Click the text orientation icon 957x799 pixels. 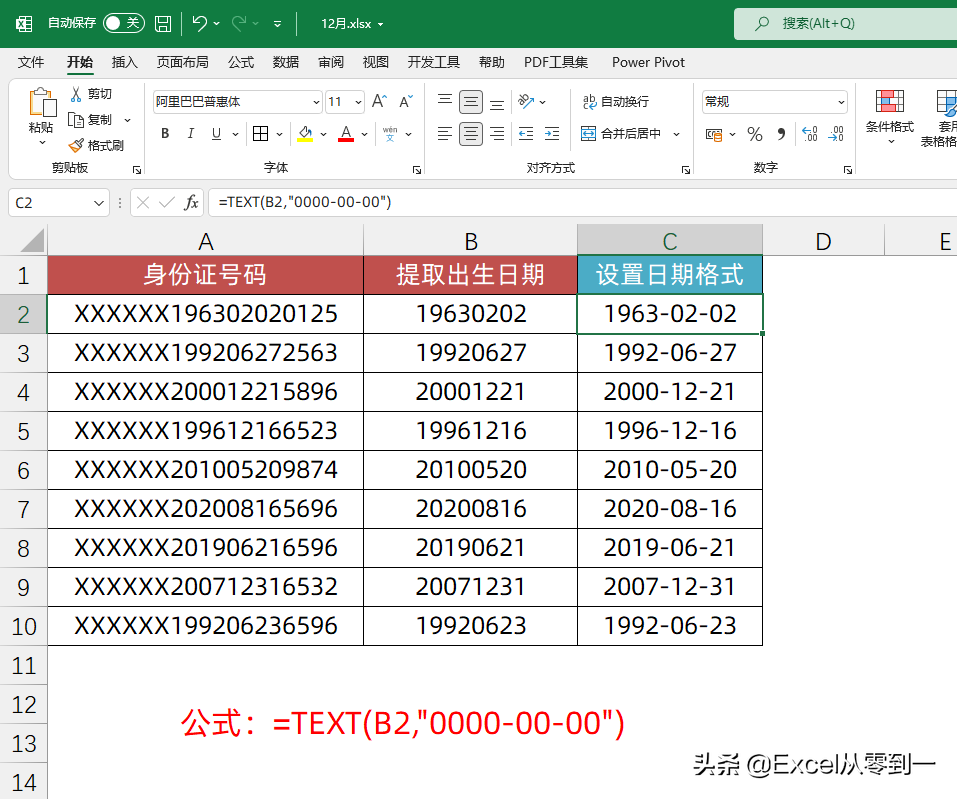tap(526, 101)
